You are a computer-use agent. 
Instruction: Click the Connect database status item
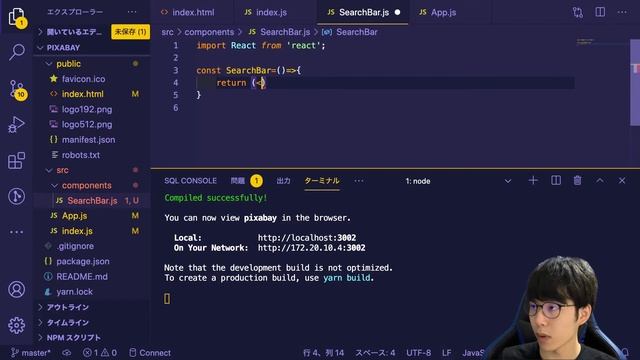point(150,353)
